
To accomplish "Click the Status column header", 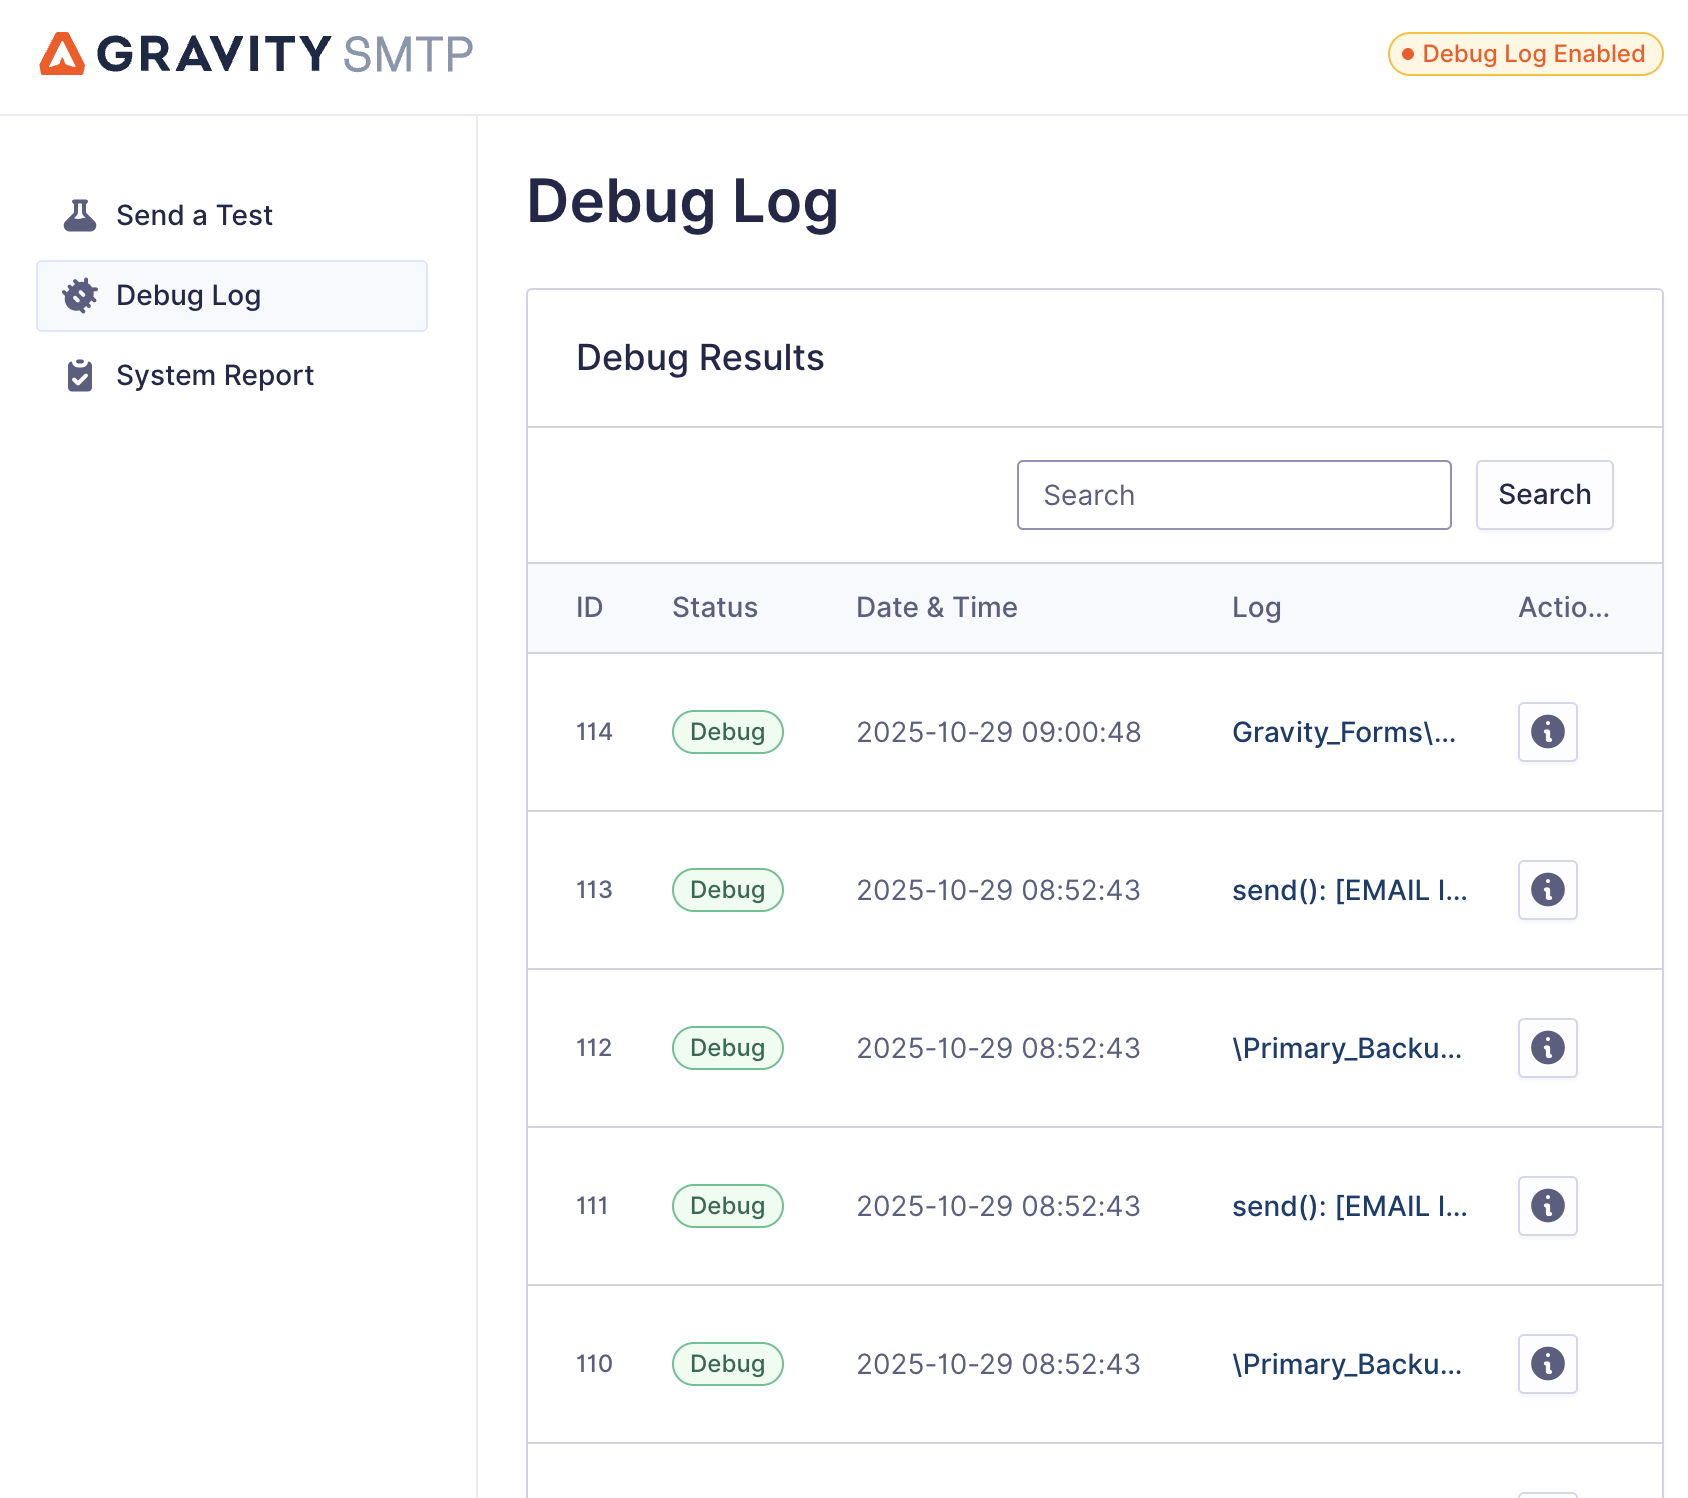I will (x=714, y=608).
